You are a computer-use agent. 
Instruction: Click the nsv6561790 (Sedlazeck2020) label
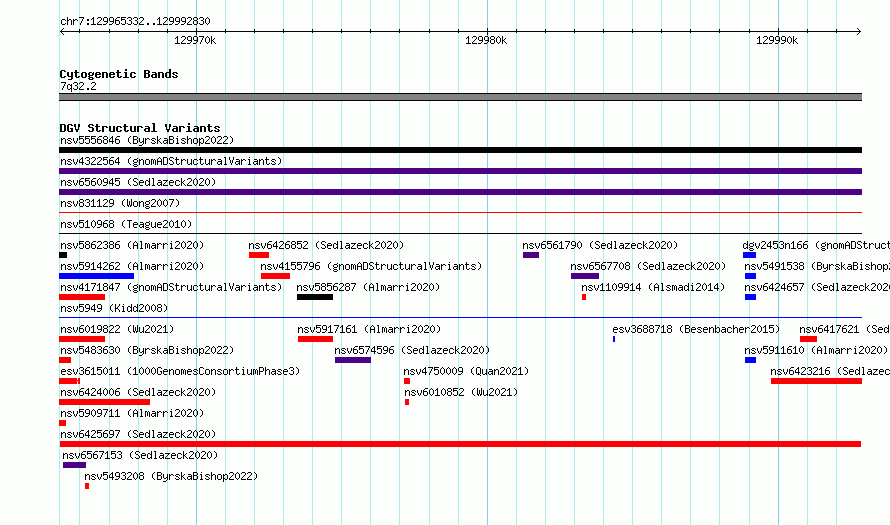600,245
